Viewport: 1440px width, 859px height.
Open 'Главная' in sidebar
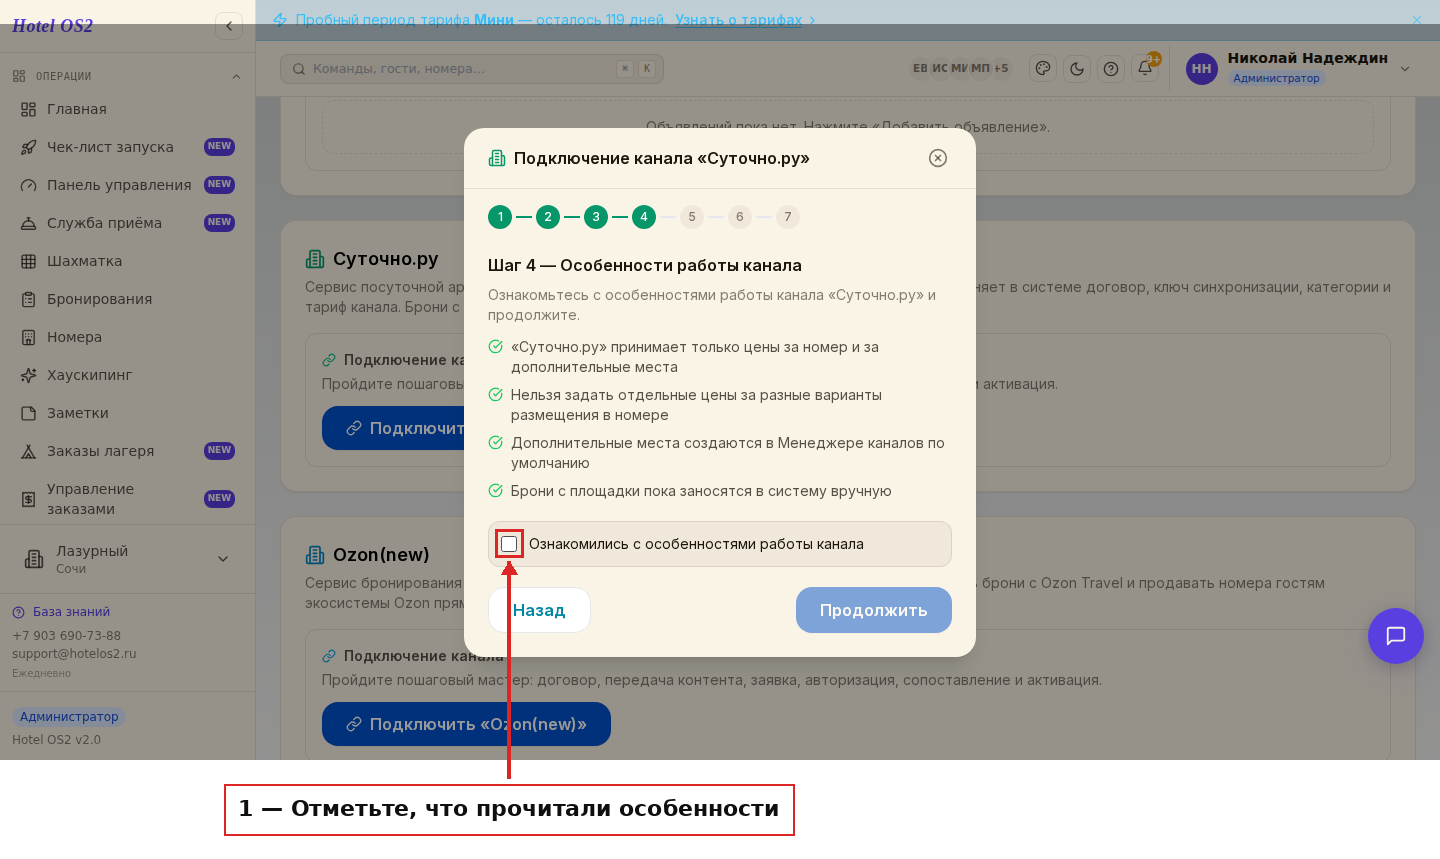(127, 109)
